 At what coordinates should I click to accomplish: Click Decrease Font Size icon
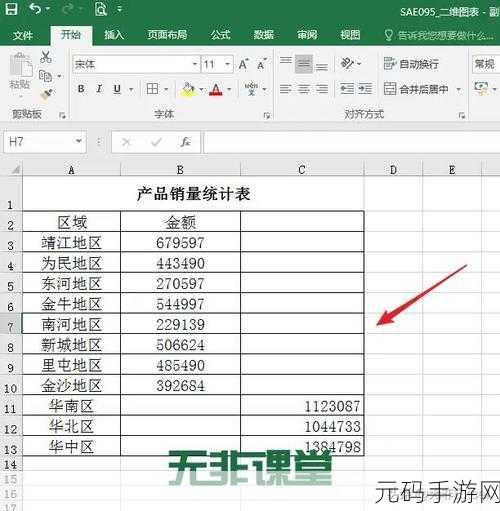[x=262, y=64]
